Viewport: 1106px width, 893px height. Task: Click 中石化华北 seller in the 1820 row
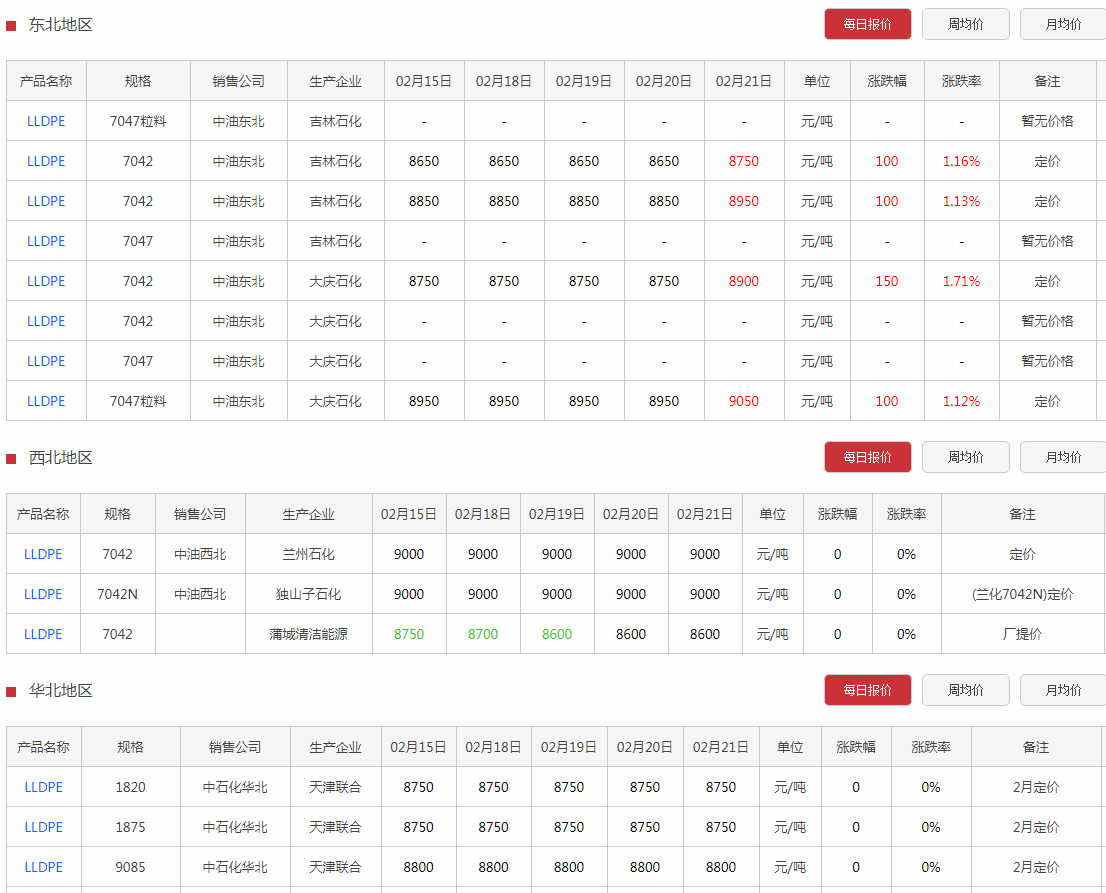(235, 787)
